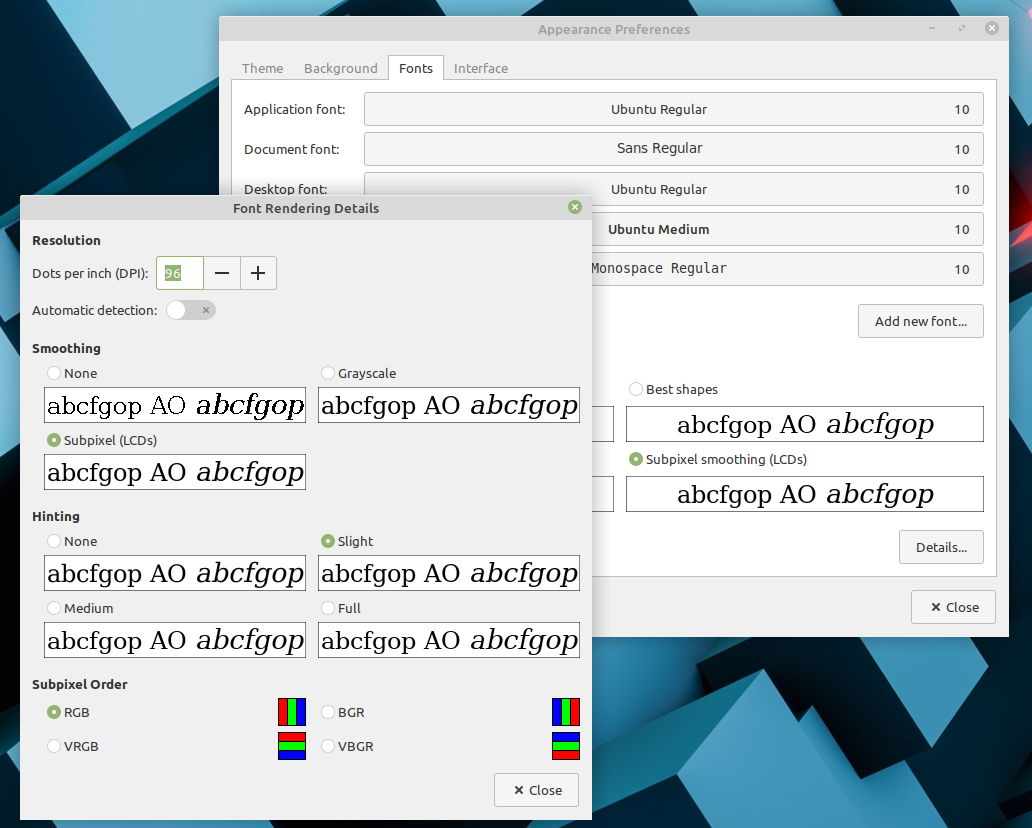The width and height of the screenshot is (1032, 828).
Task: Select None smoothing radio button
Action: pyautogui.click(x=54, y=373)
